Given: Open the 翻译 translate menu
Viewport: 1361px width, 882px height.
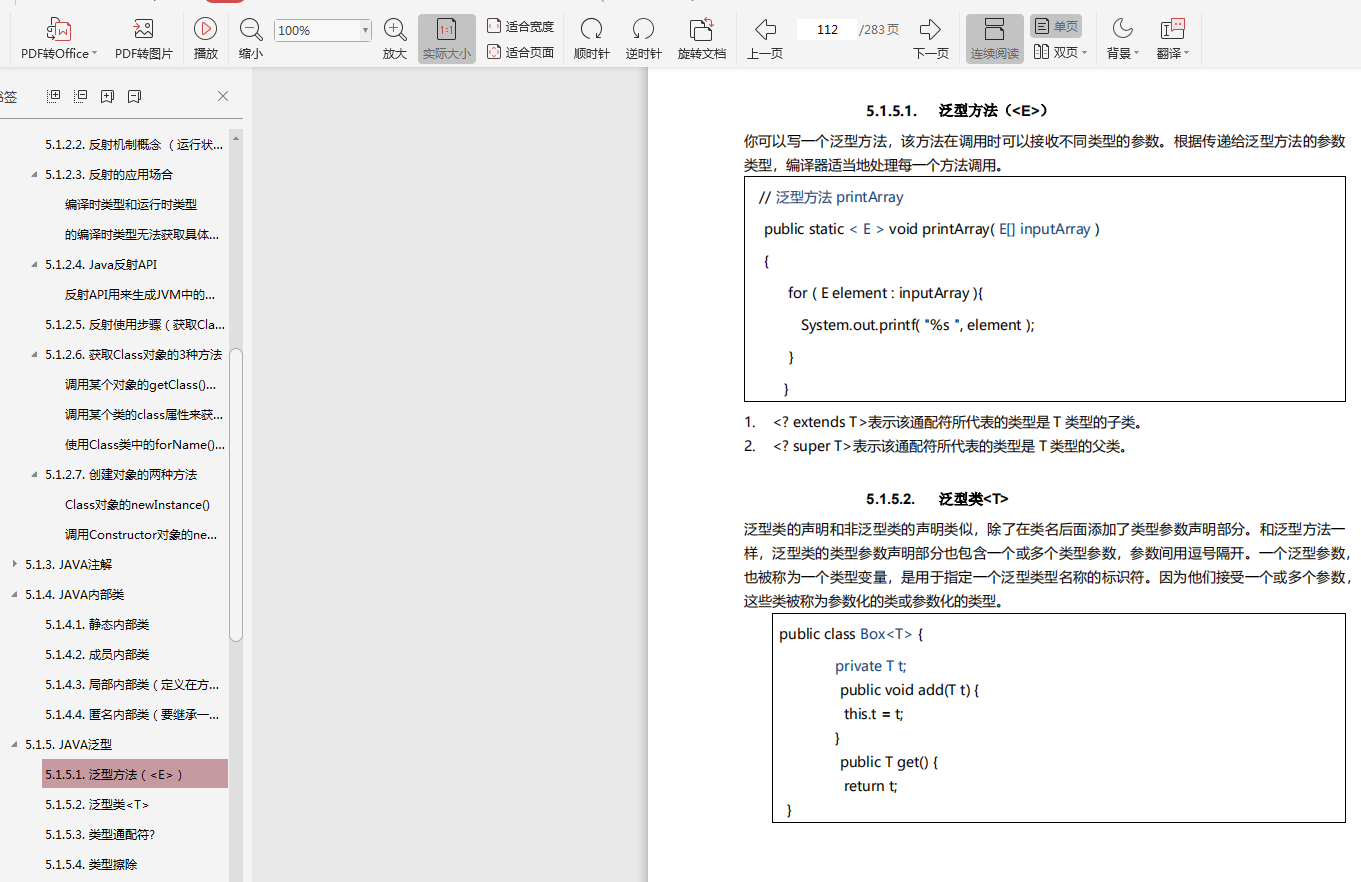Looking at the screenshot, I should point(1170,37).
